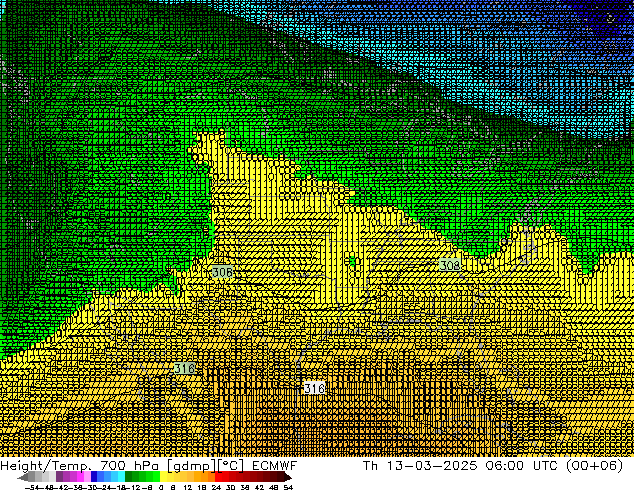Click the grey left arrow end of colorbar
This screenshot has height=490, width=634.
click(23, 477)
